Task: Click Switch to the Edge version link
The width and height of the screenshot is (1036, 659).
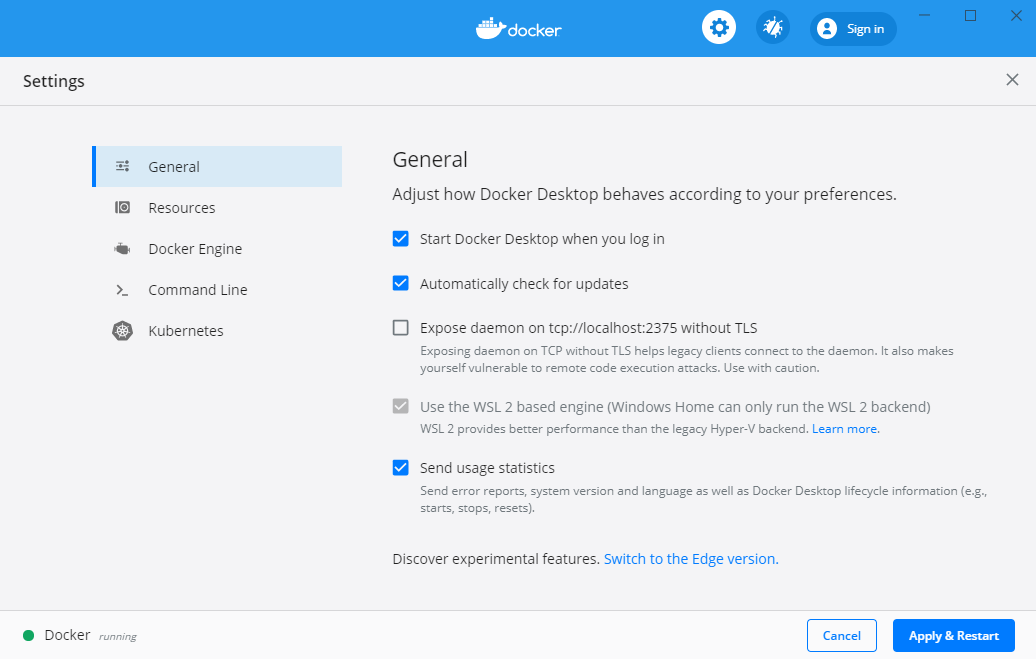Action: (690, 559)
